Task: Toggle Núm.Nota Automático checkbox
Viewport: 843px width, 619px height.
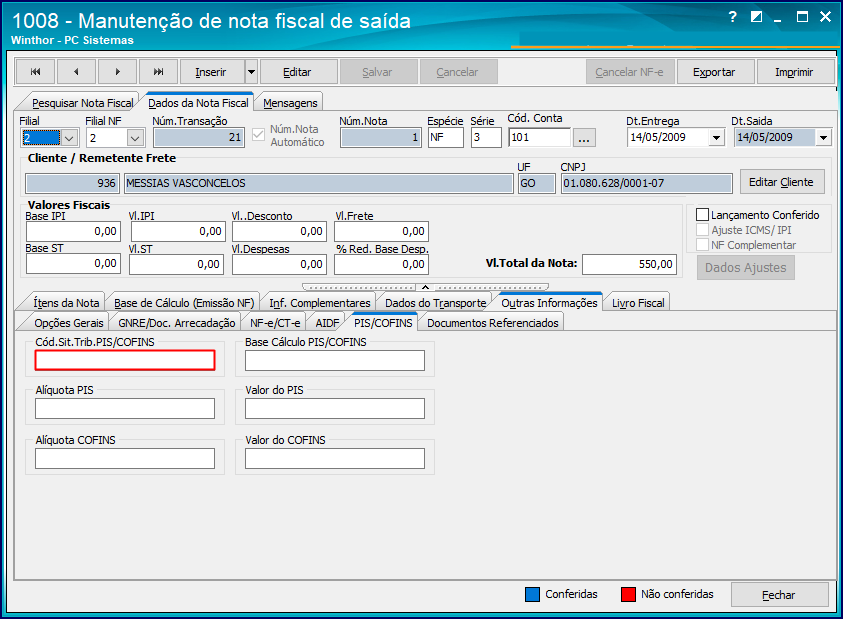Action: (x=259, y=134)
